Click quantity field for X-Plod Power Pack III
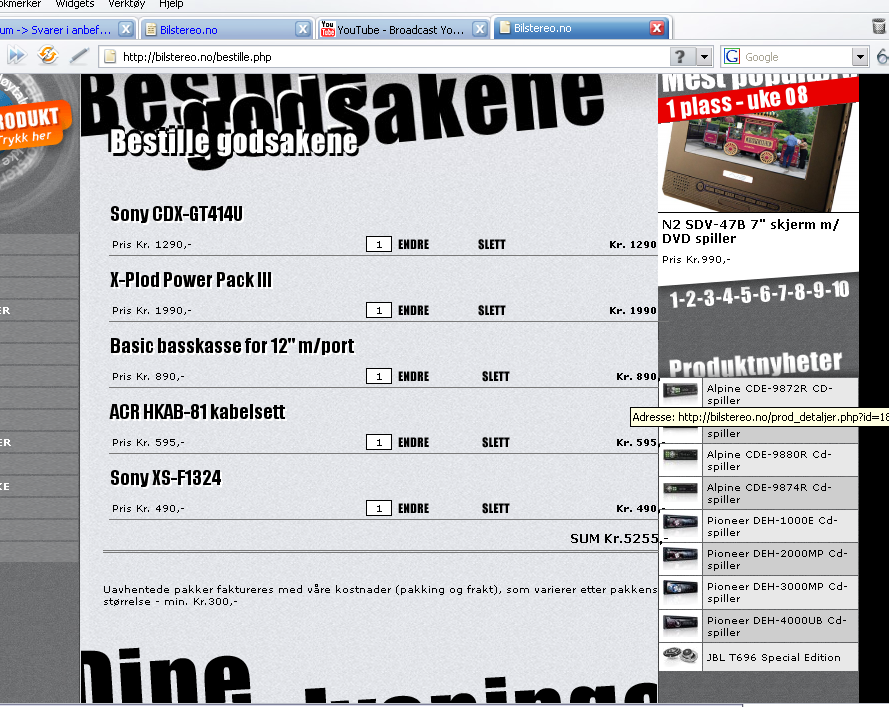This screenshot has width=889, height=707. tap(379, 310)
